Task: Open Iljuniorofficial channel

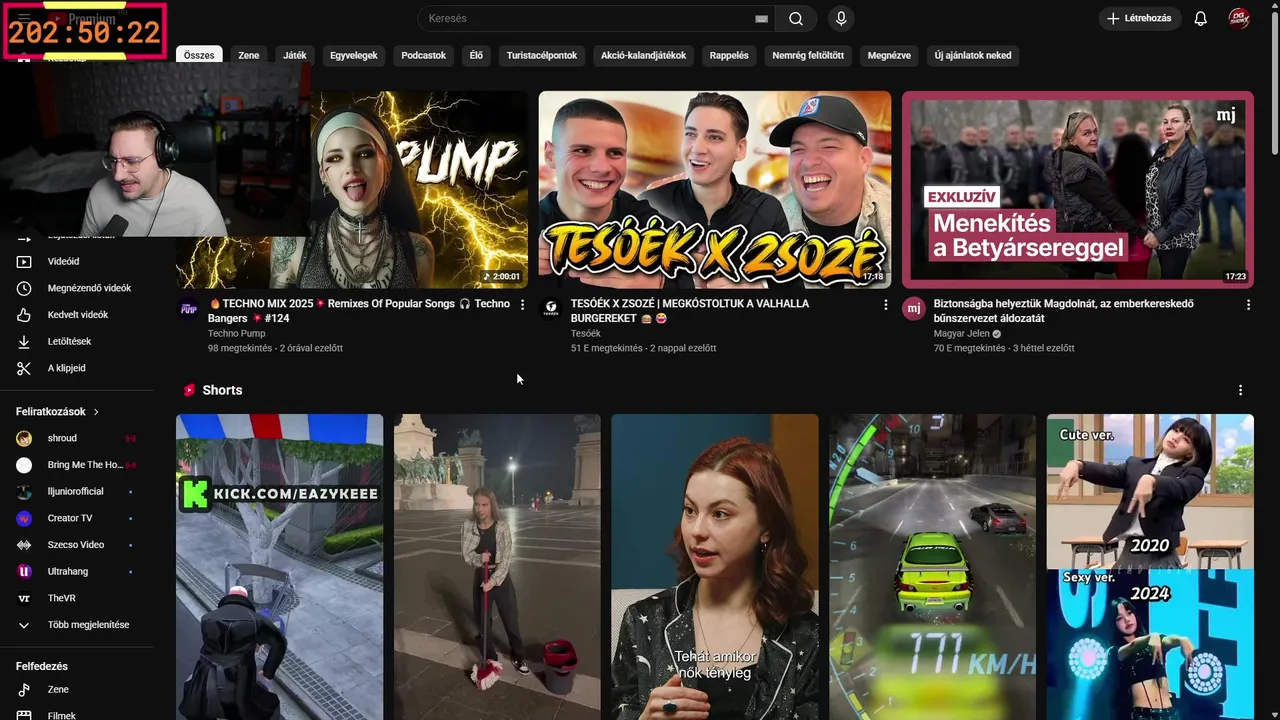Action: [x=76, y=492]
